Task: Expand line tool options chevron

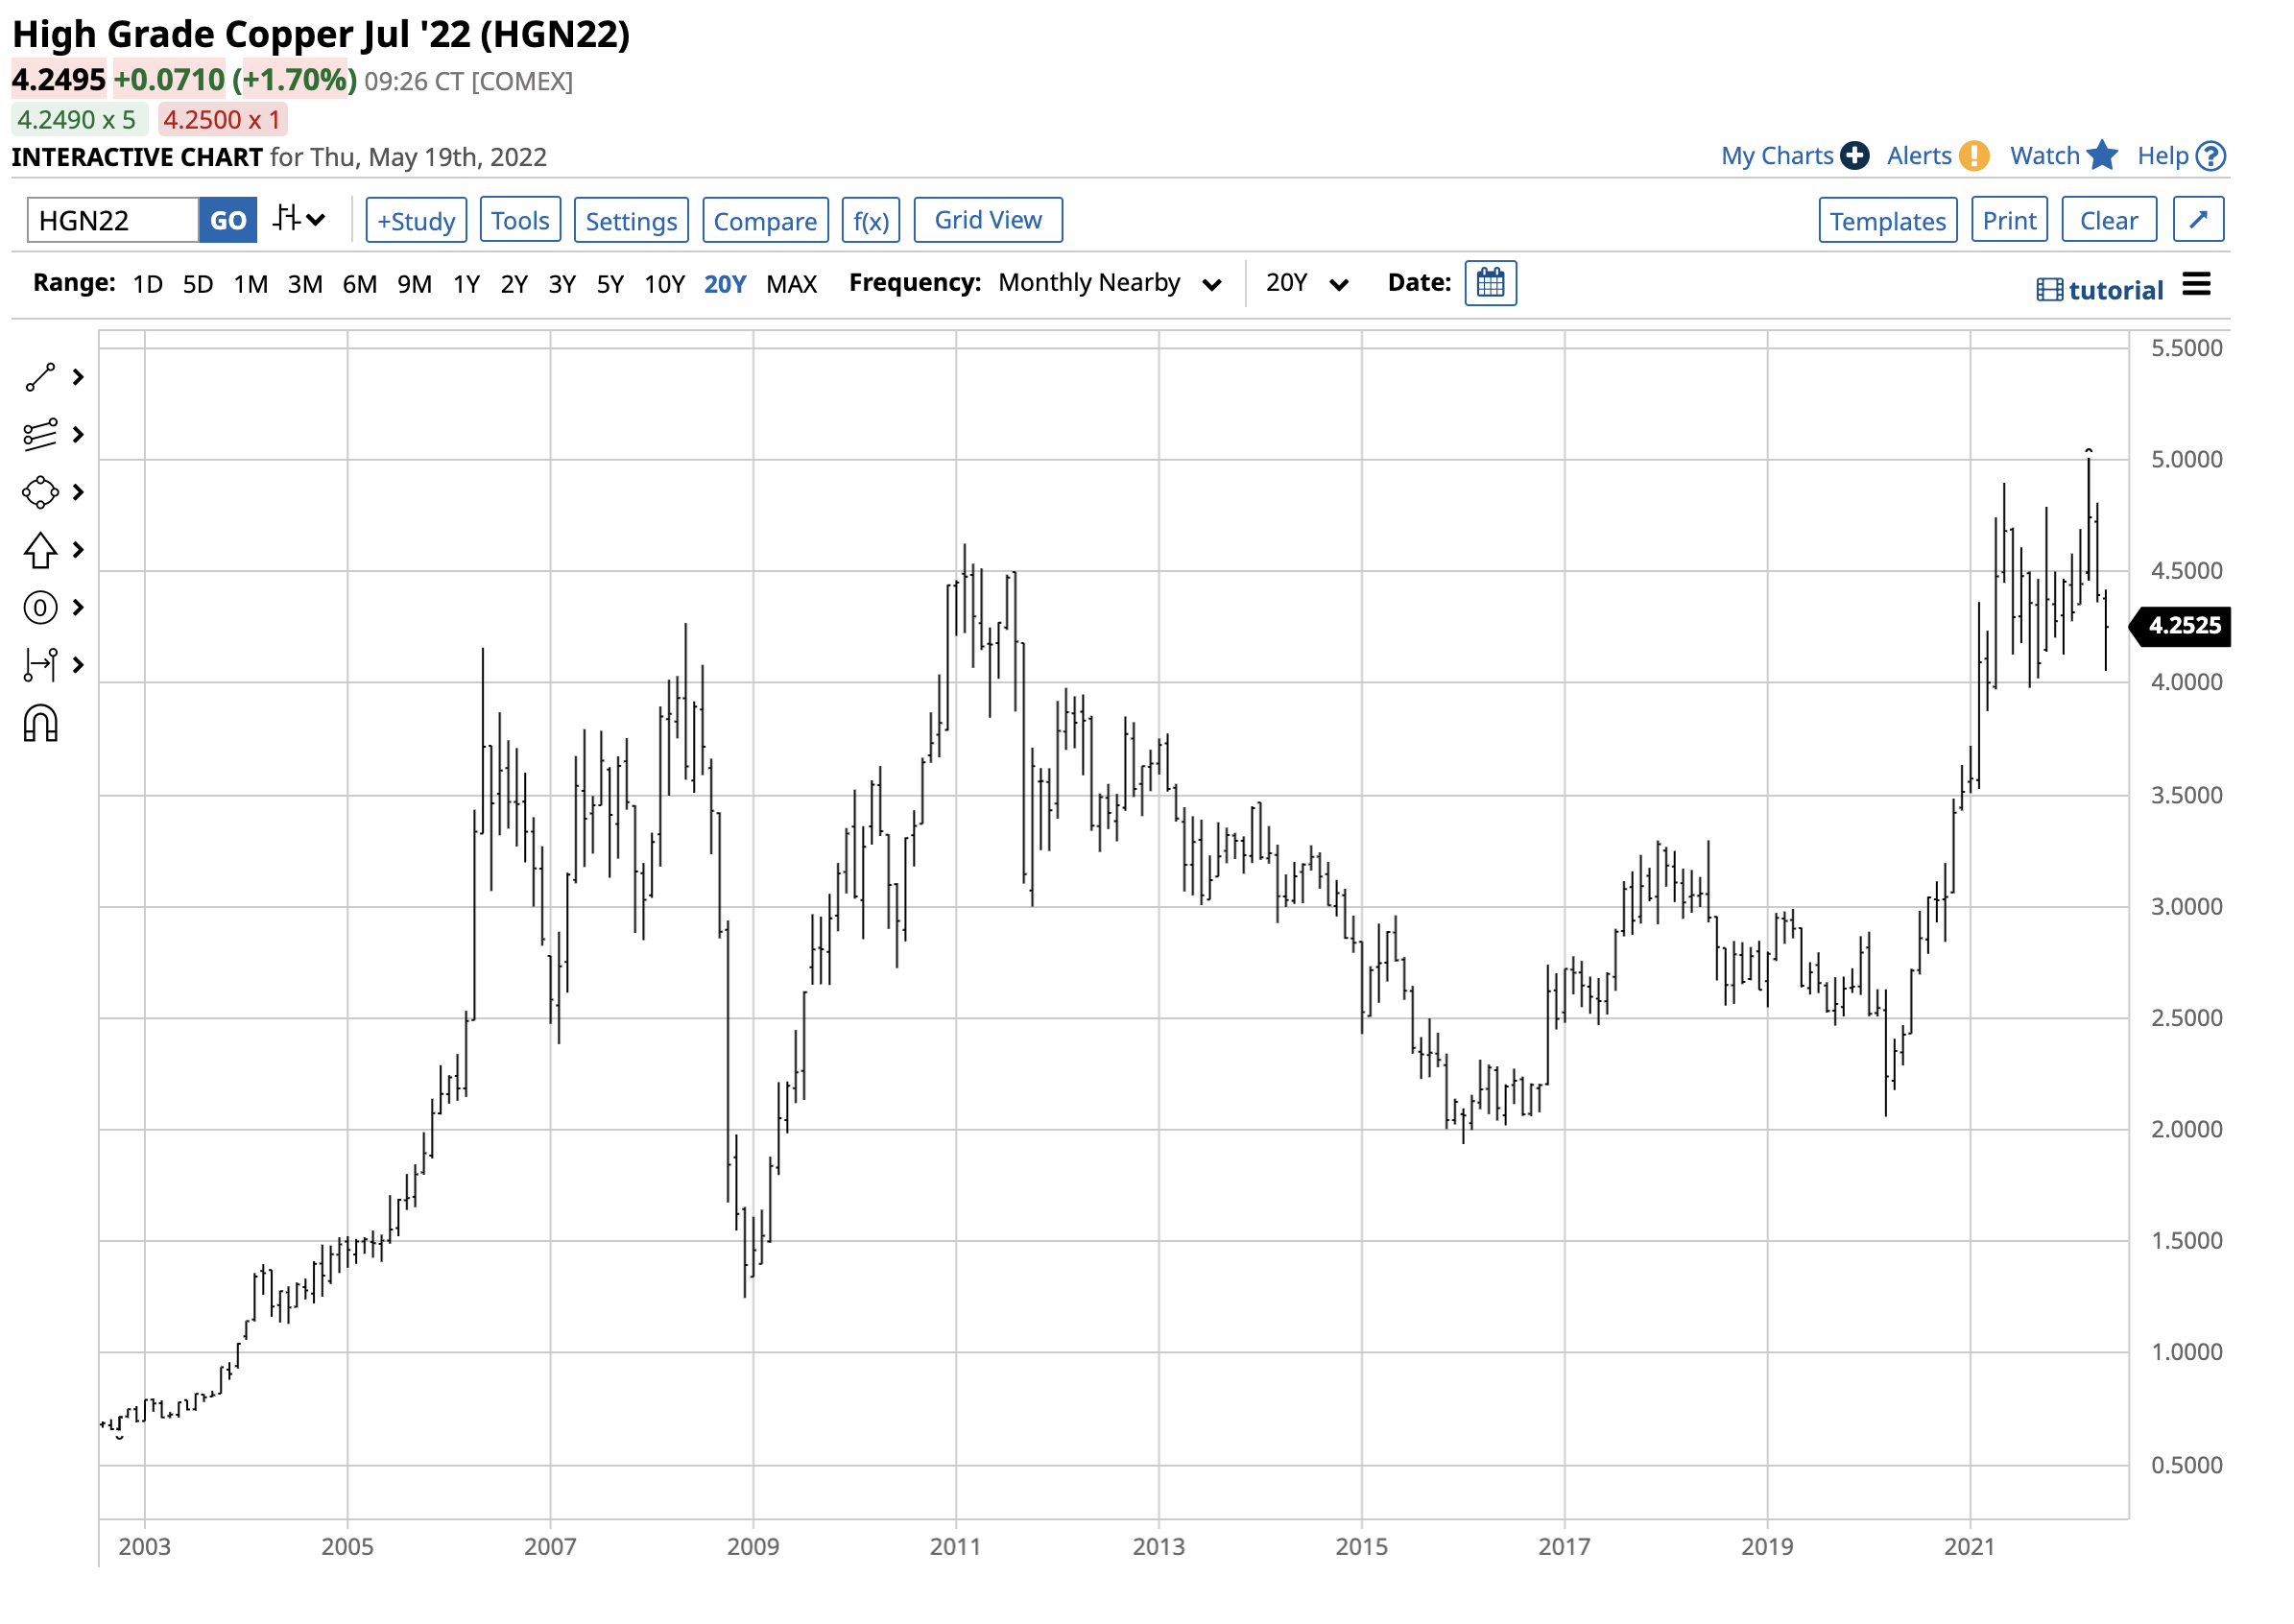Action: [78, 378]
